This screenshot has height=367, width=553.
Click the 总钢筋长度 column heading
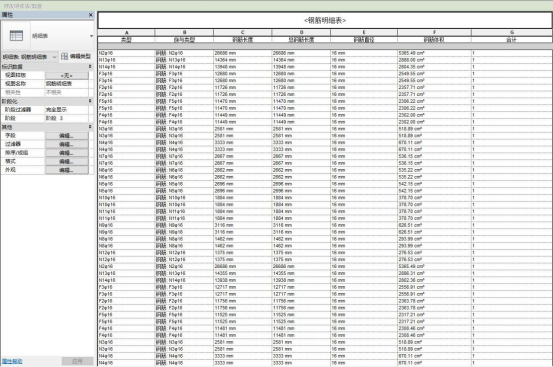pyautogui.click(x=301, y=39)
